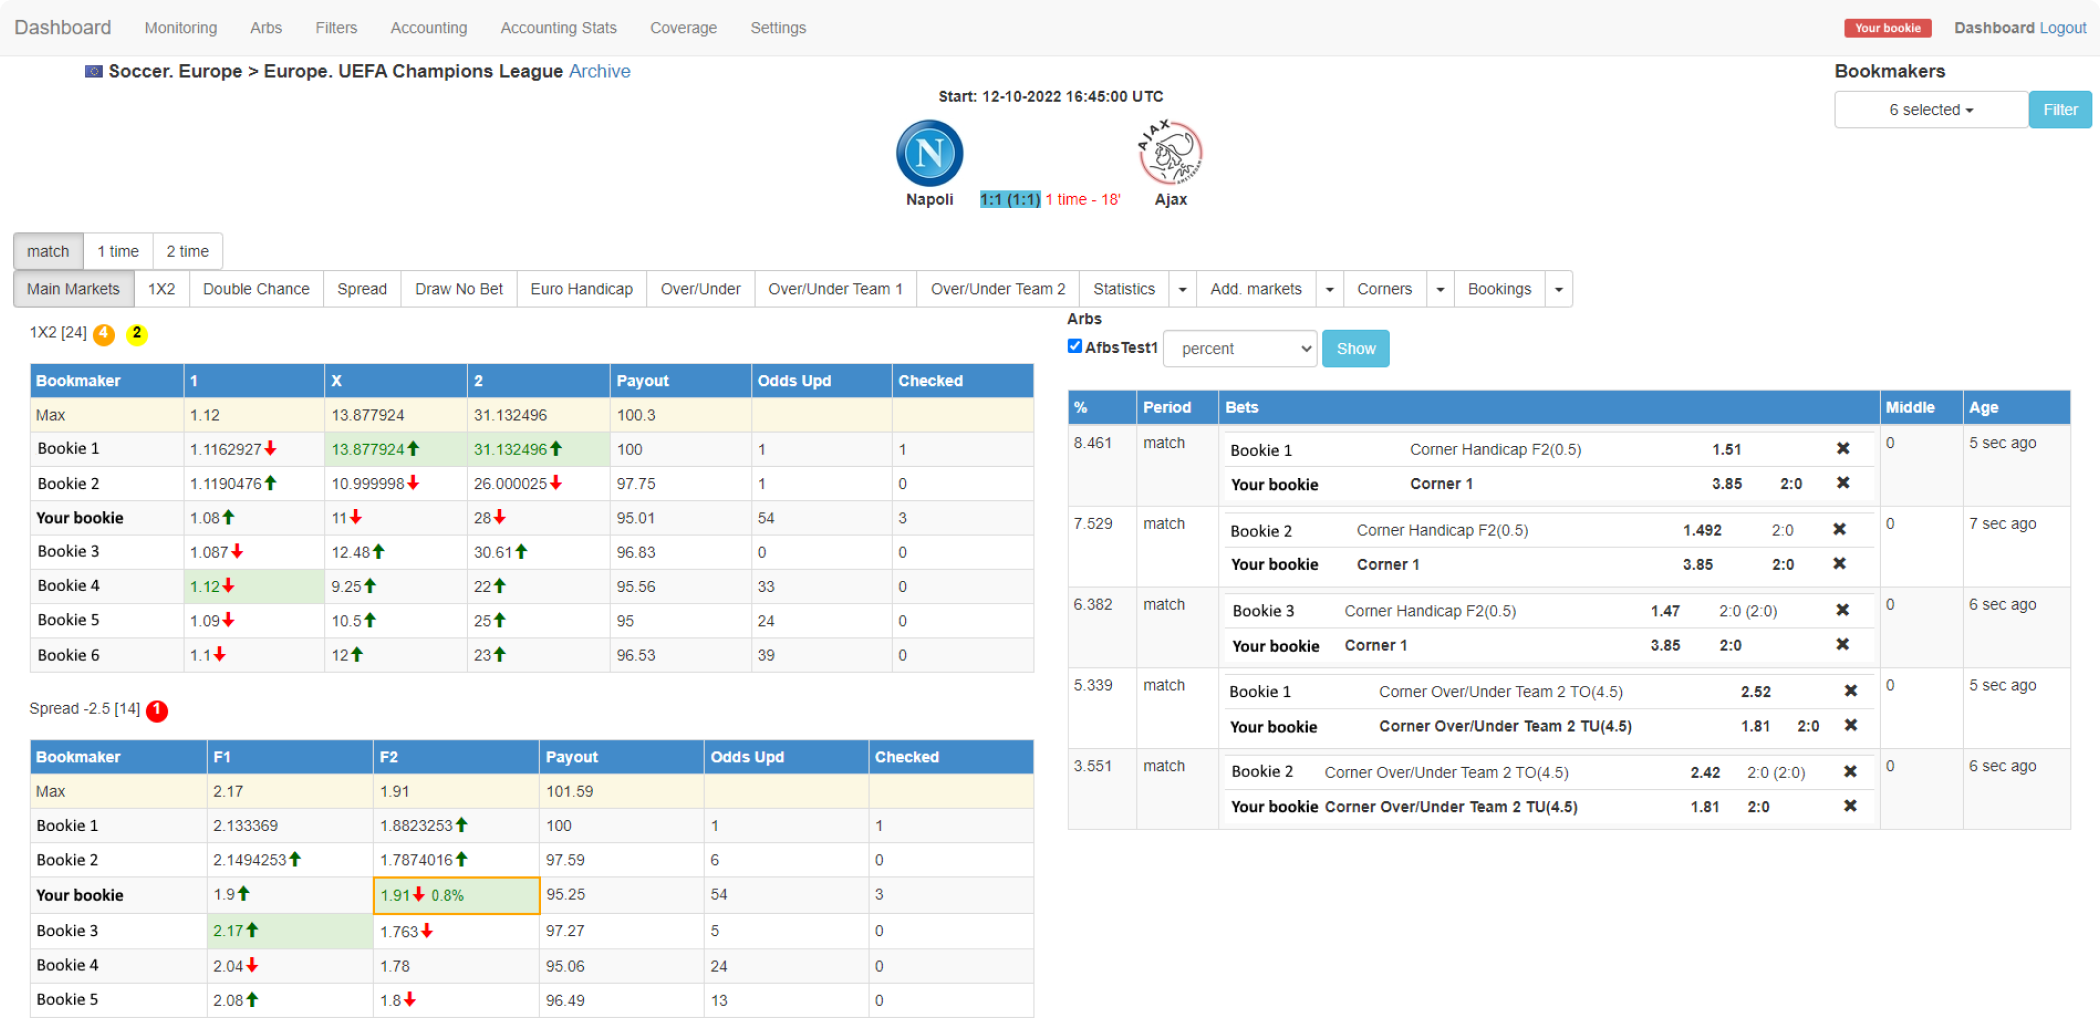Click the Corners tab label
The height and width of the screenshot is (1028, 2100).
coord(1384,289)
